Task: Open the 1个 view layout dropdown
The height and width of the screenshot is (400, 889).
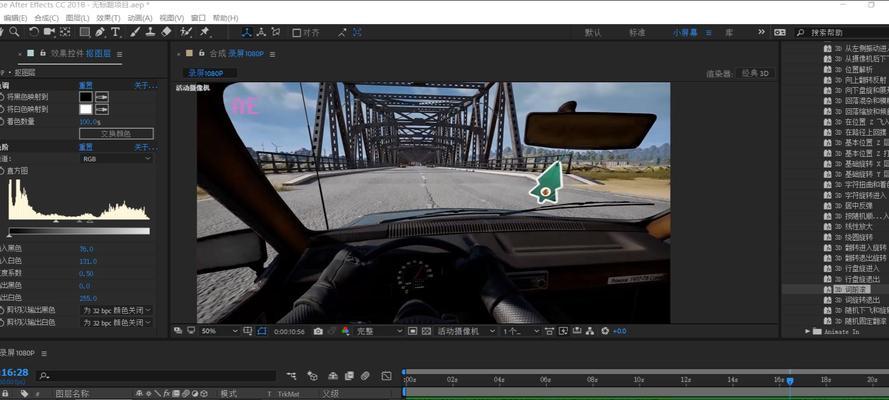Action: (520, 331)
